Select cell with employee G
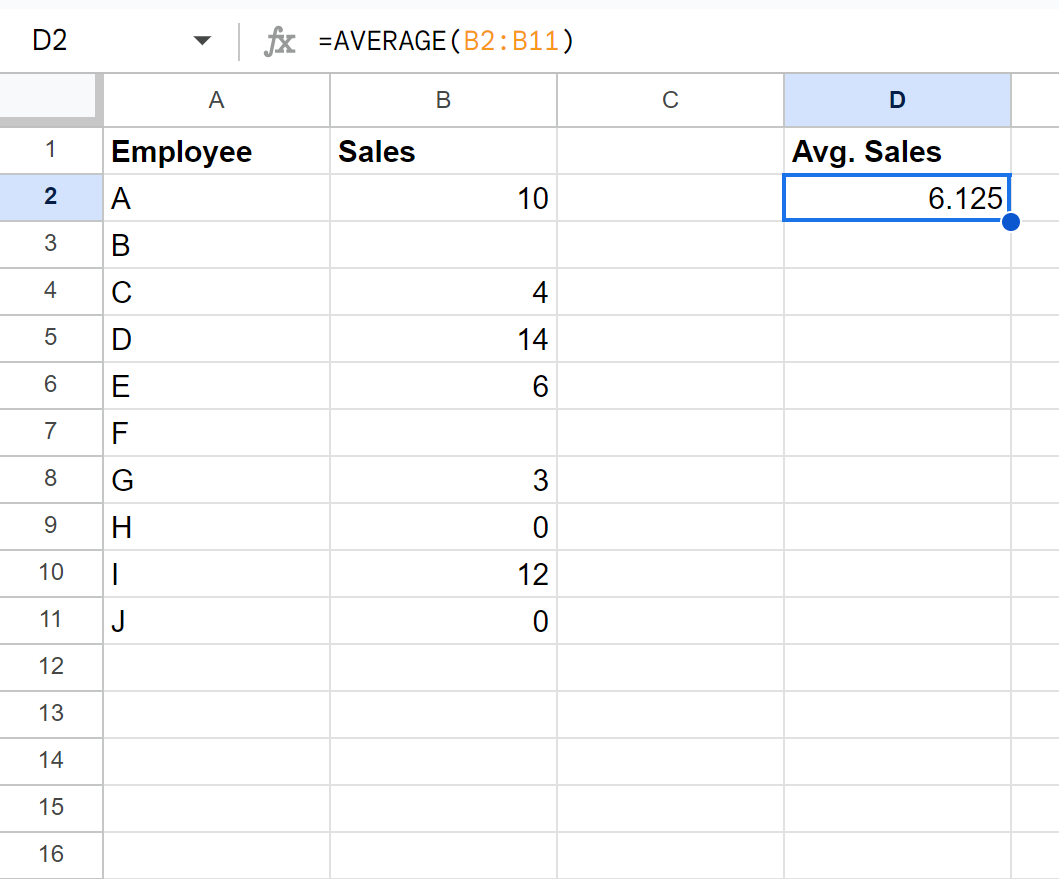This screenshot has width=1059, height=879. 216,479
